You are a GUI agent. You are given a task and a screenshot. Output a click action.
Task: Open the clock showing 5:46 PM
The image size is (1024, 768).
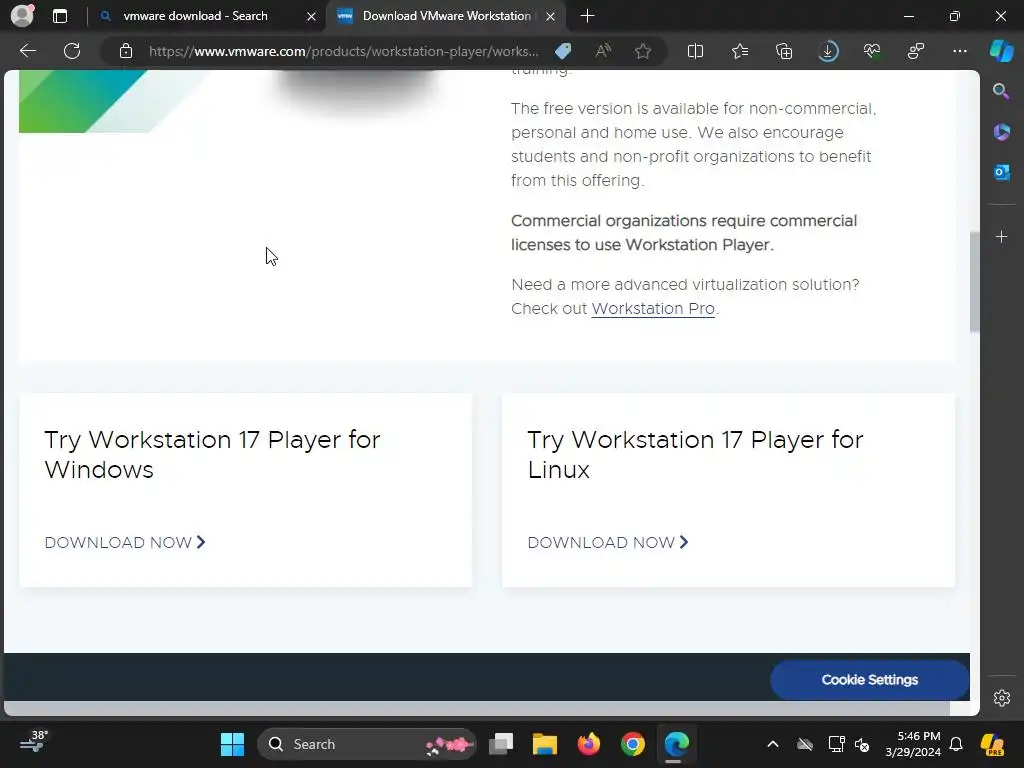913,744
